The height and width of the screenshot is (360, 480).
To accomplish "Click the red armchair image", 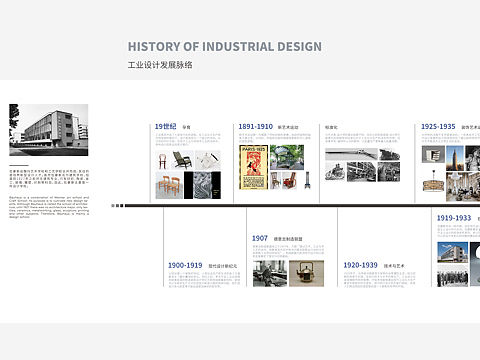I will click(x=289, y=180).
